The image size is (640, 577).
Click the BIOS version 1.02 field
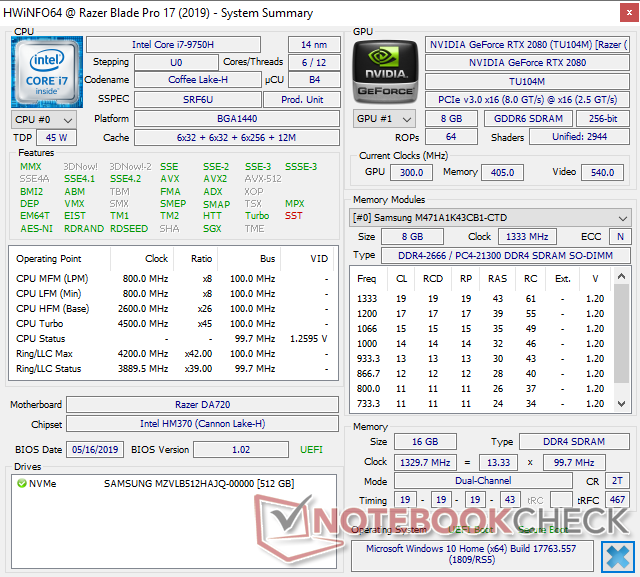[241, 449]
